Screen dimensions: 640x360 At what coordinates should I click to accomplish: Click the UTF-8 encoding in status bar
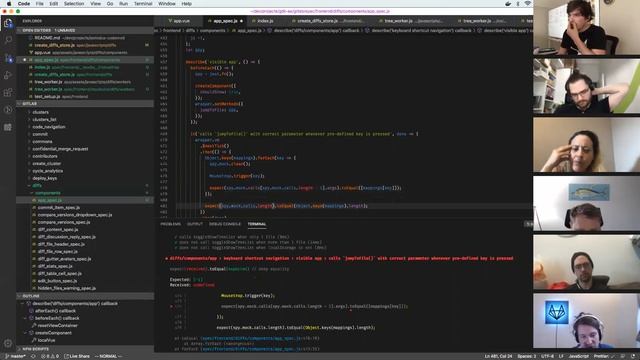tap(547, 356)
